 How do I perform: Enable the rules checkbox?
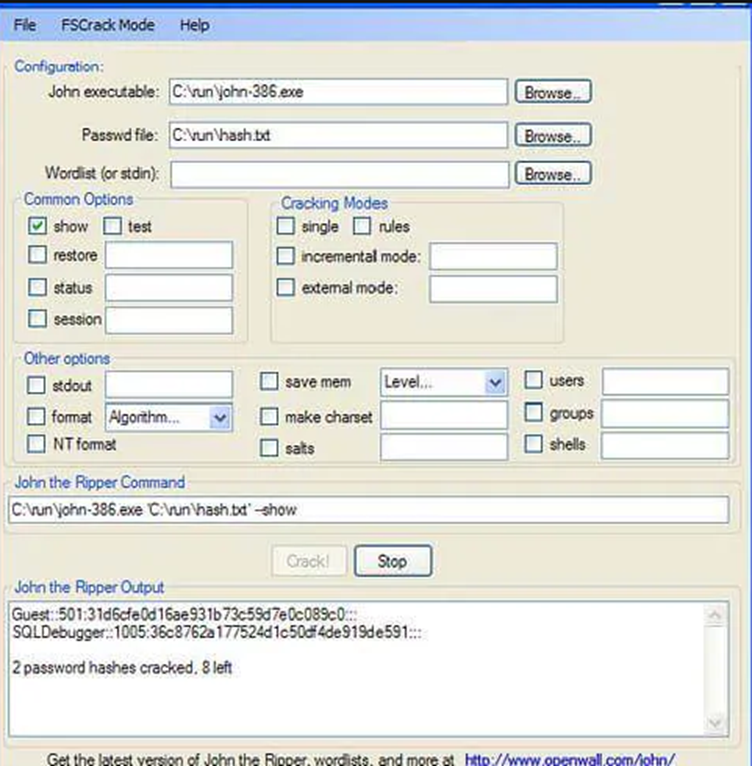pyautogui.click(x=362, y=226)
